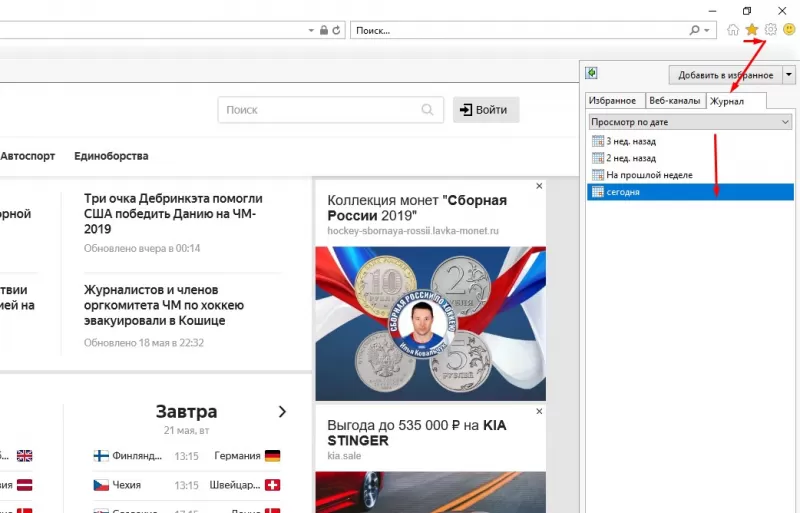800x513 pixels.
Task: Open Коллекция монет Сборная России ad title
Action: (x=417, y=208)
